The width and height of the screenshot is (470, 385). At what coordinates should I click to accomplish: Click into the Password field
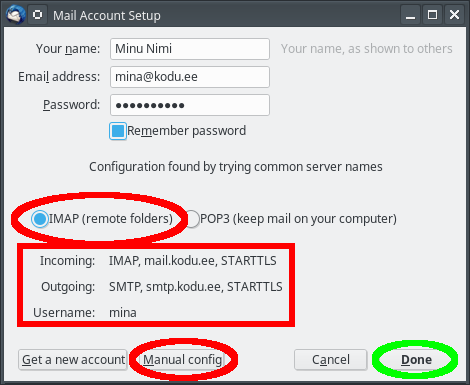[190, 105]
